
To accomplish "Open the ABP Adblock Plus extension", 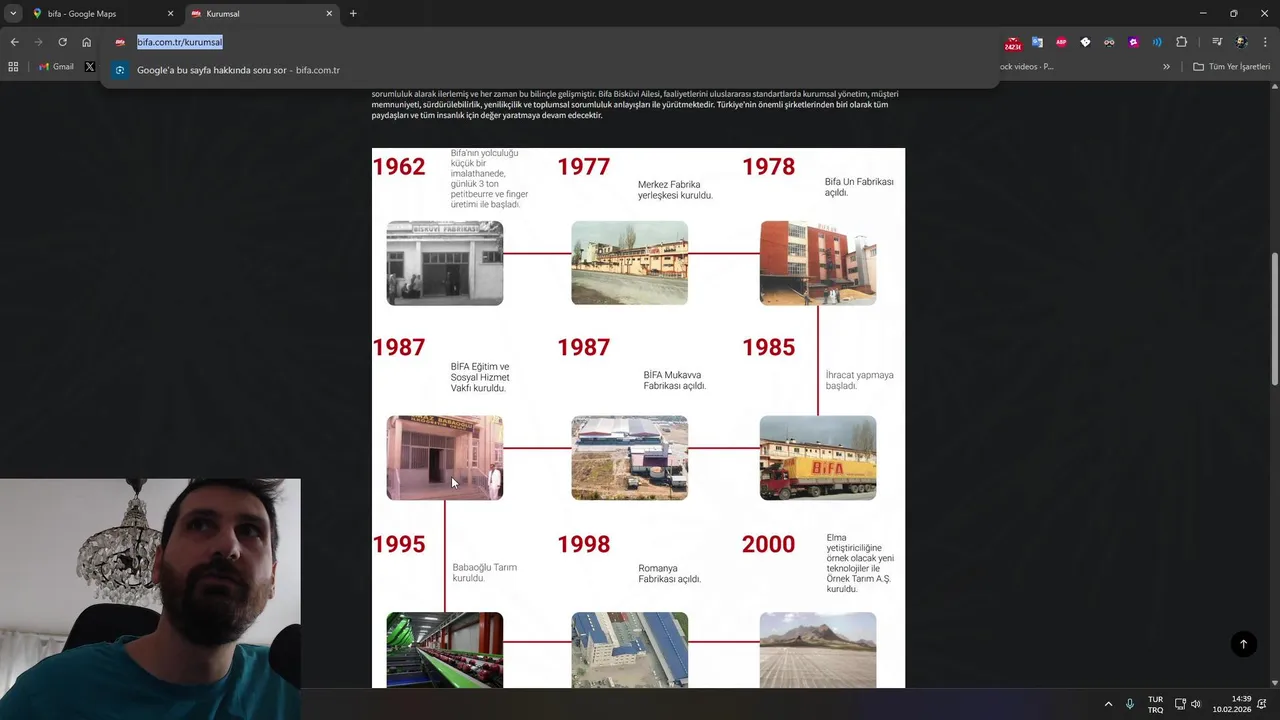I will click(1061, 42).
